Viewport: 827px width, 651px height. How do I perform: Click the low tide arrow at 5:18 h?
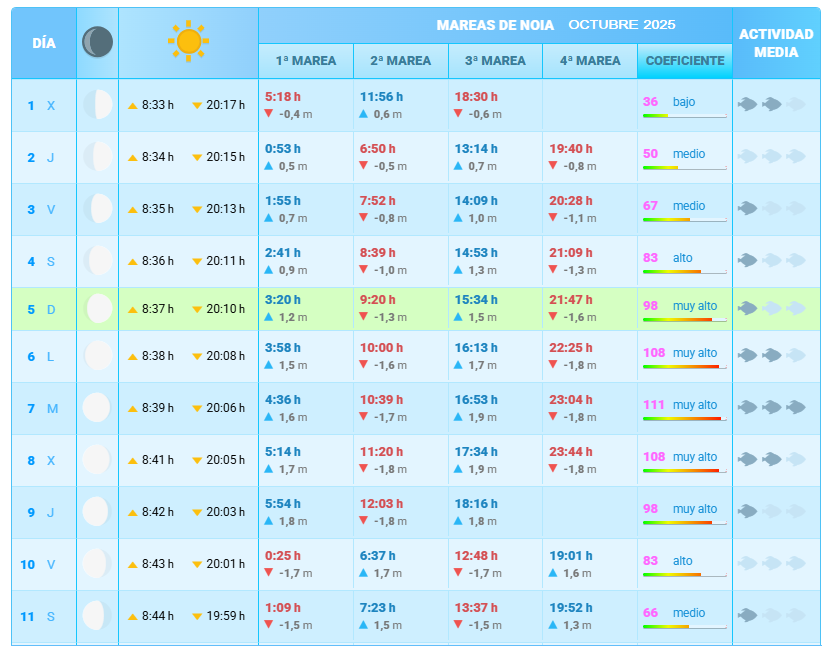click(x=269, y=114)
